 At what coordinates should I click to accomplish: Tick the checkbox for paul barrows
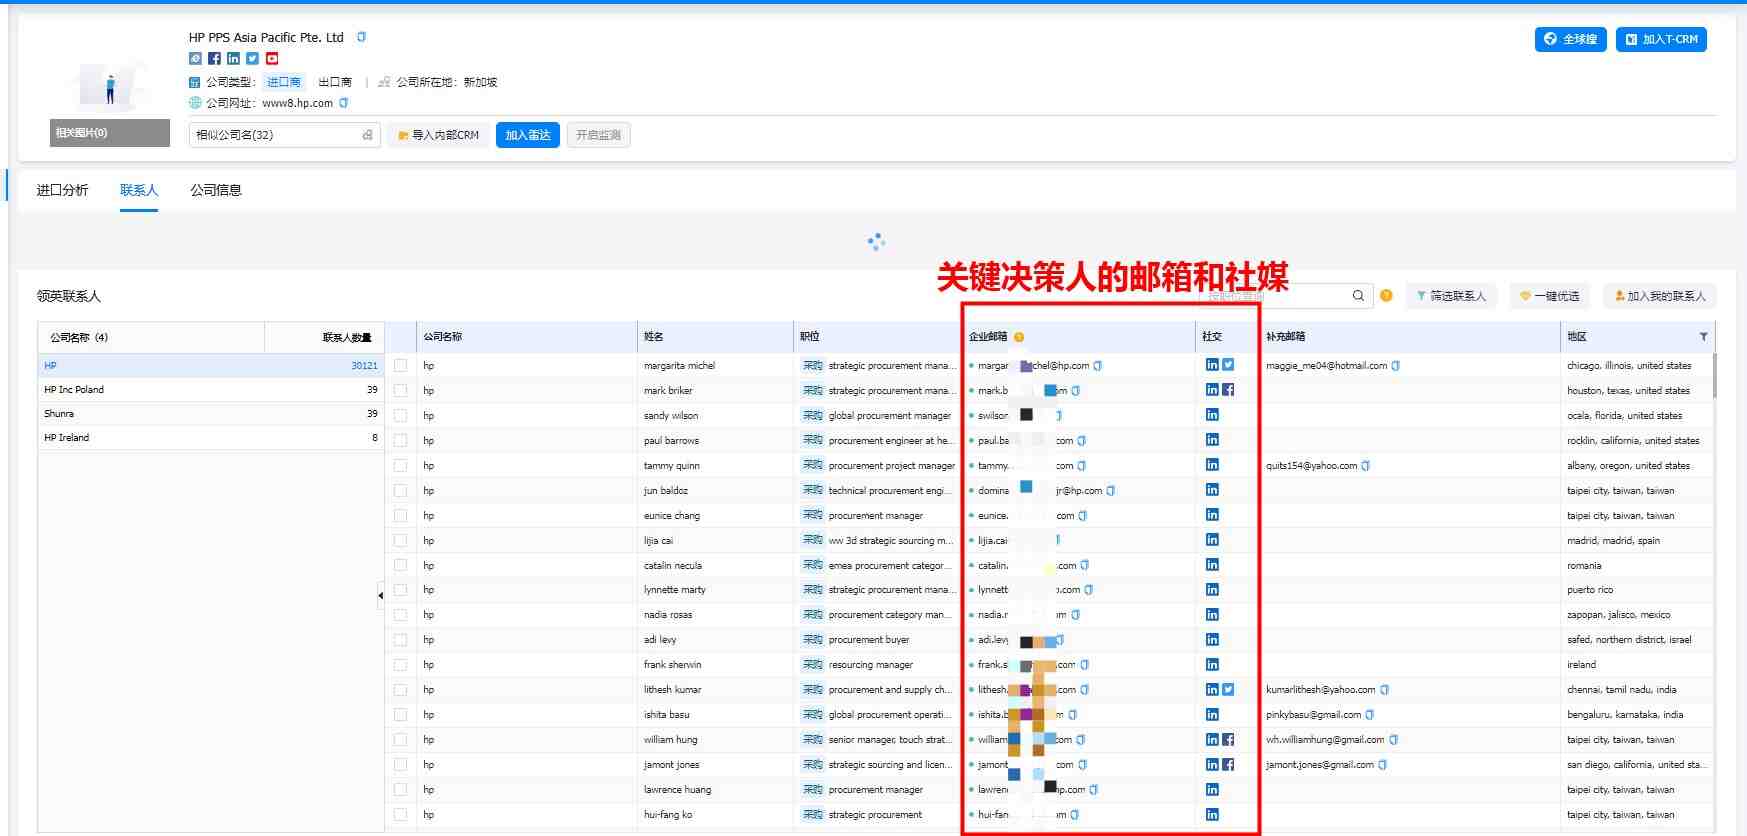(x=400, y=441)
